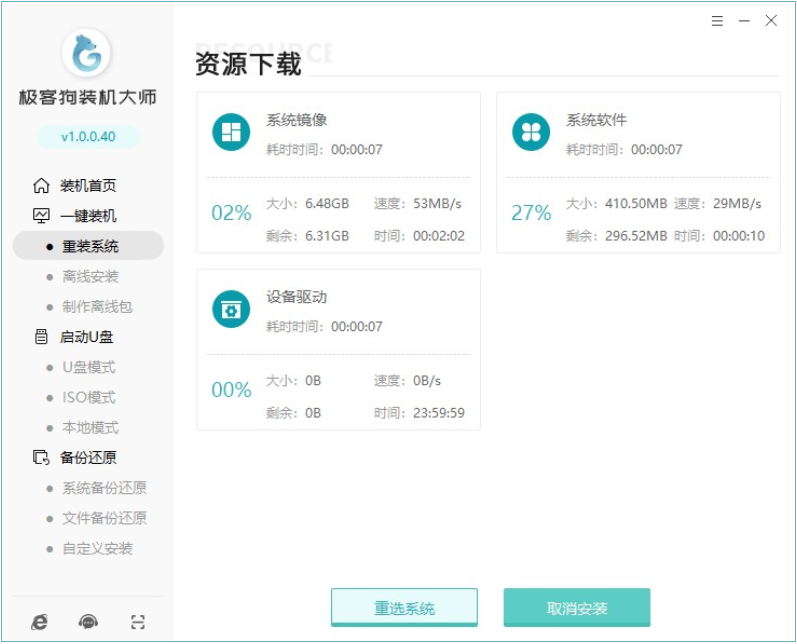Select 离线安装 menu item
The width and height of the screenshot is (797, 644).
point(90,276)
